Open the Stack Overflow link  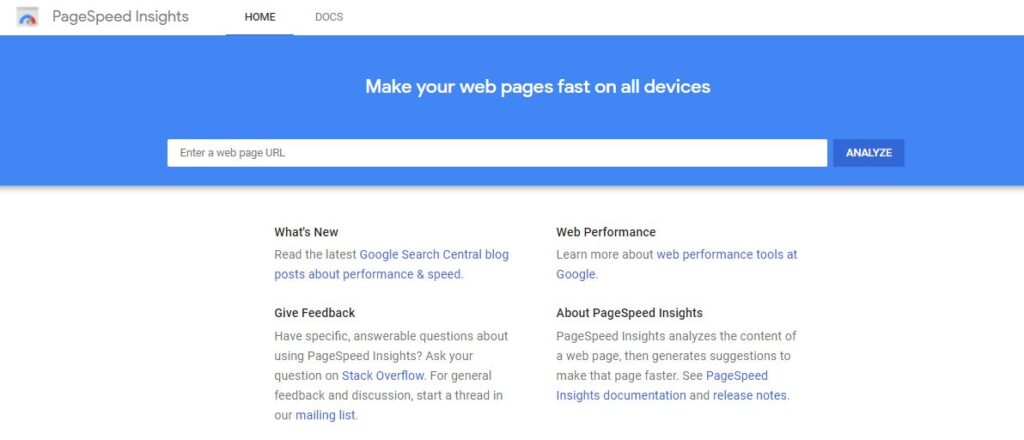[383, 375]
